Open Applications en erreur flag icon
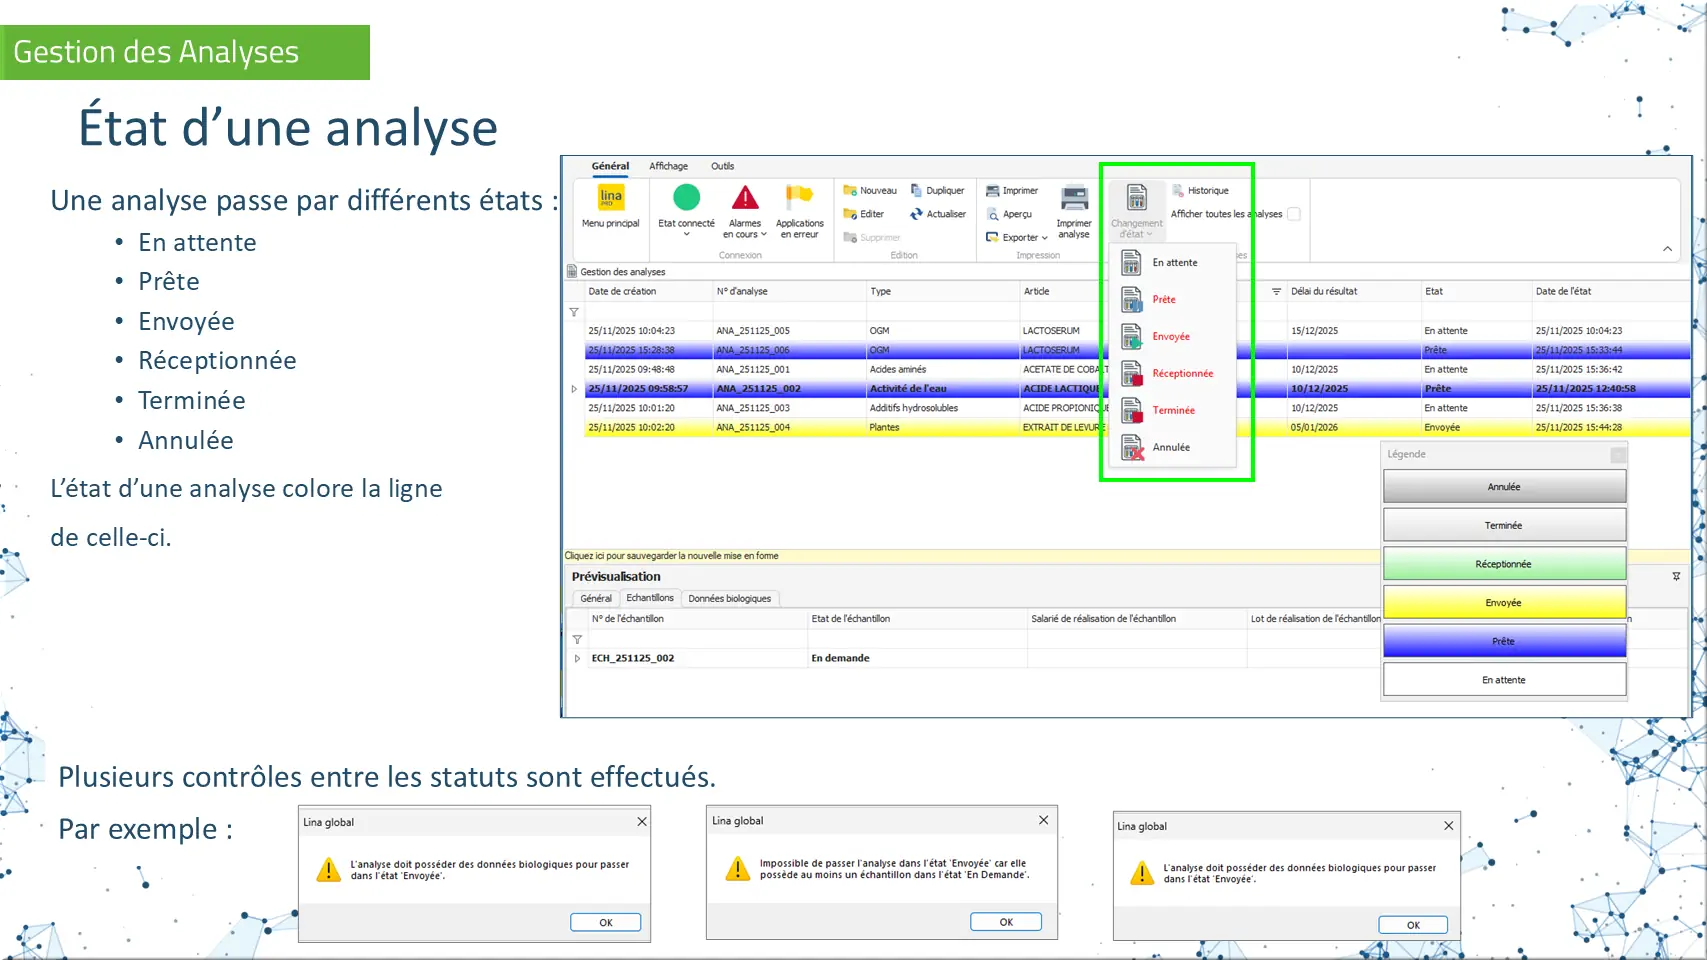Viewport: 1707px width, 960px height. tap(799, 198)
